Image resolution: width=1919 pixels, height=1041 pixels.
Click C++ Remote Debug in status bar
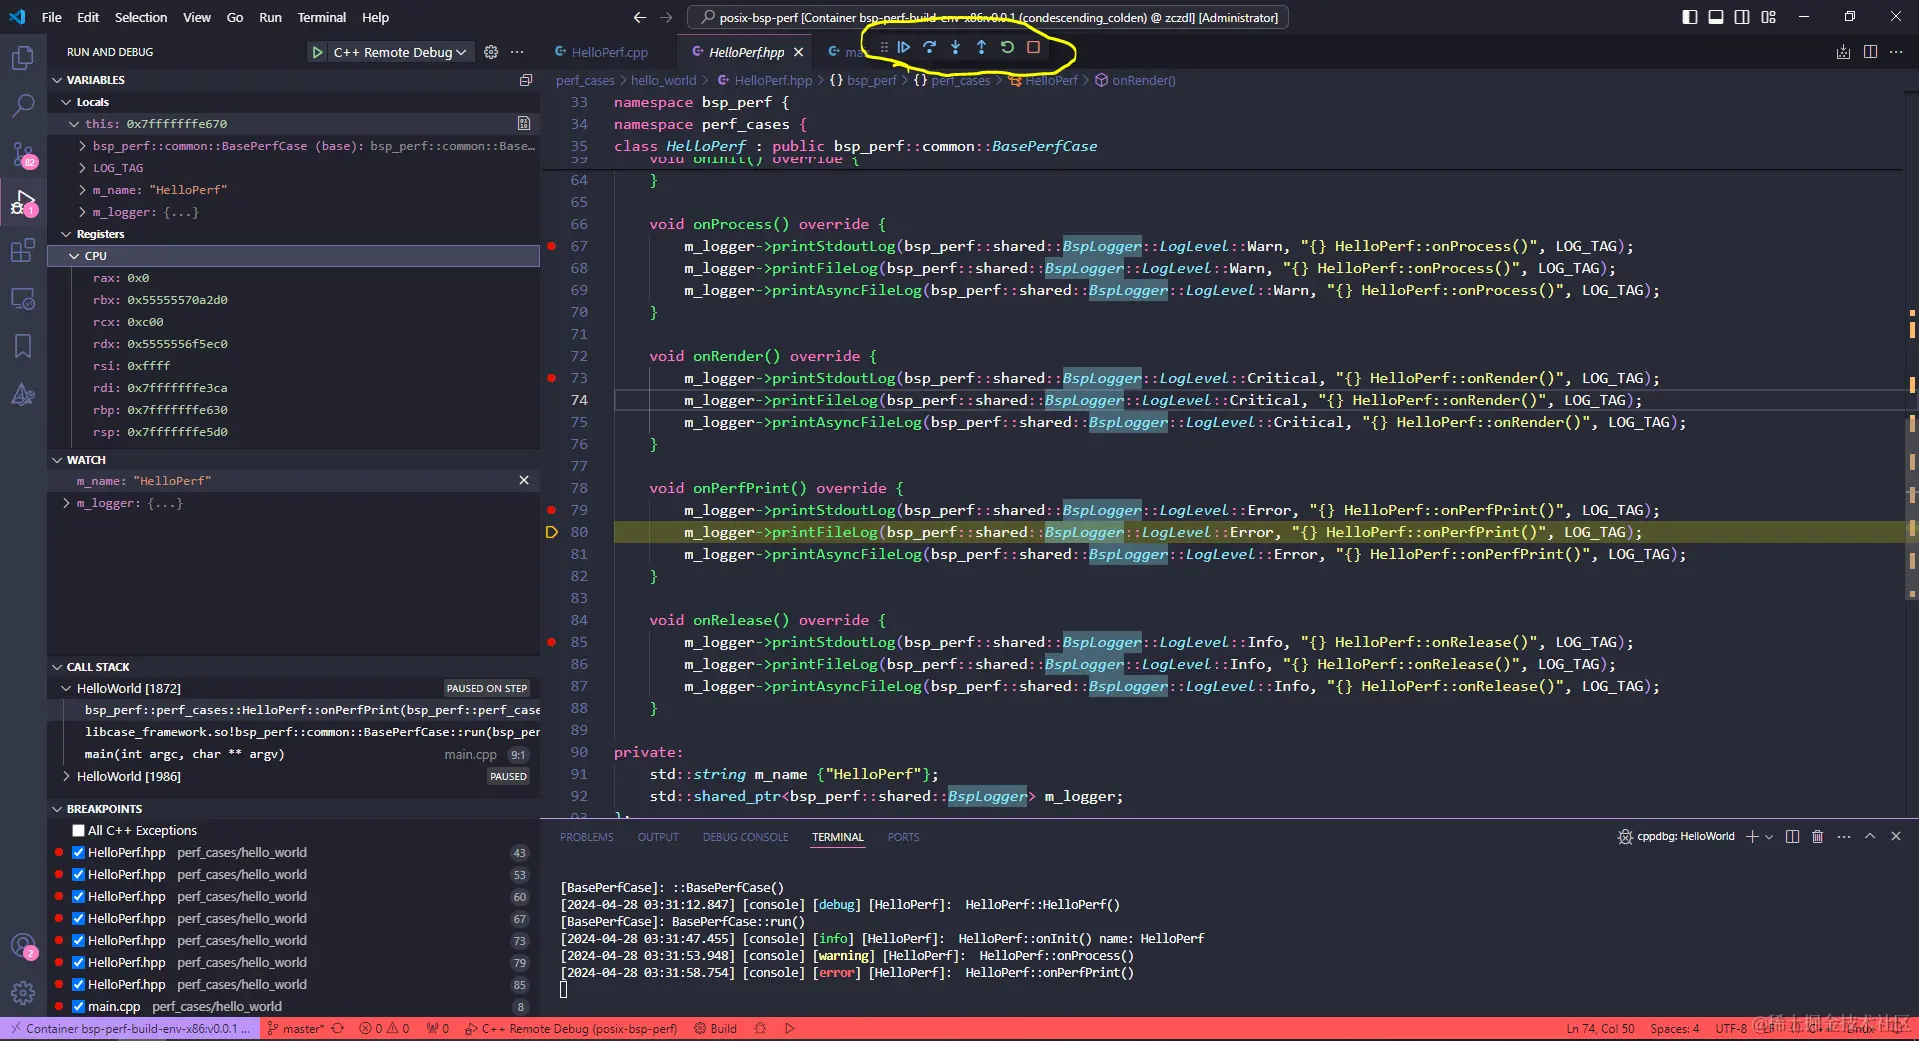click(572, 1028)
